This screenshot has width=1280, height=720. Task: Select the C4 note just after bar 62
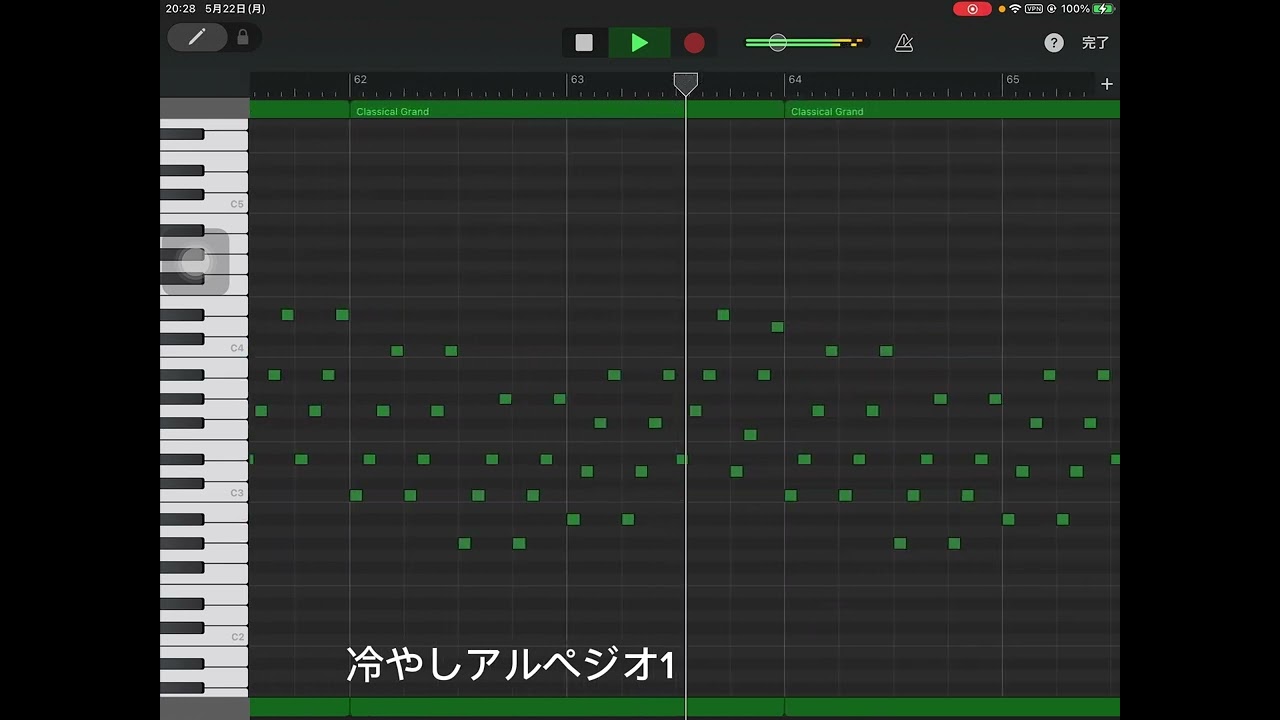[x=397, y=351]
